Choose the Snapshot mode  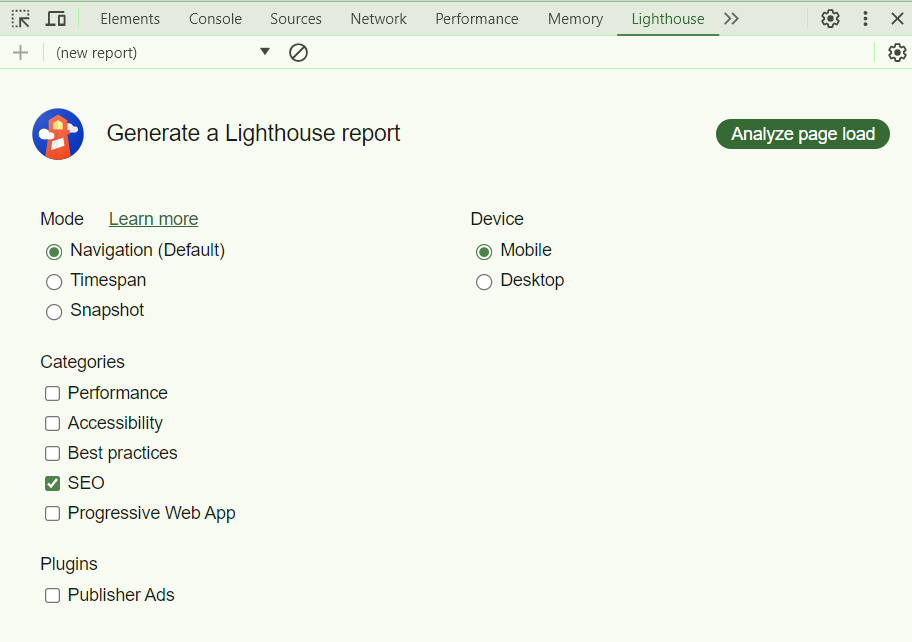54,312
